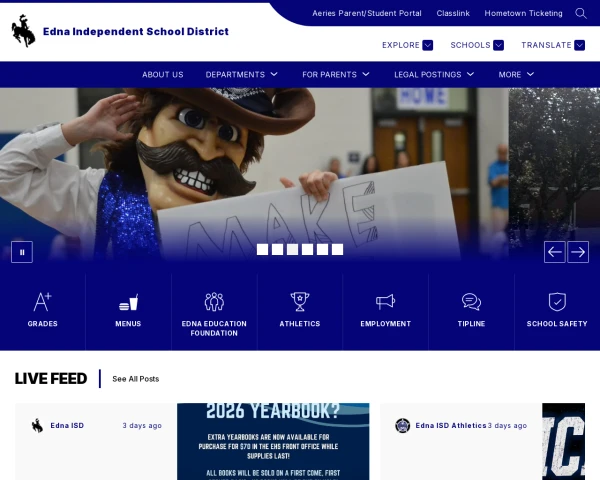Select the sixth slide indicator
This screenshot has height=480, width=600.
(338, 250)
